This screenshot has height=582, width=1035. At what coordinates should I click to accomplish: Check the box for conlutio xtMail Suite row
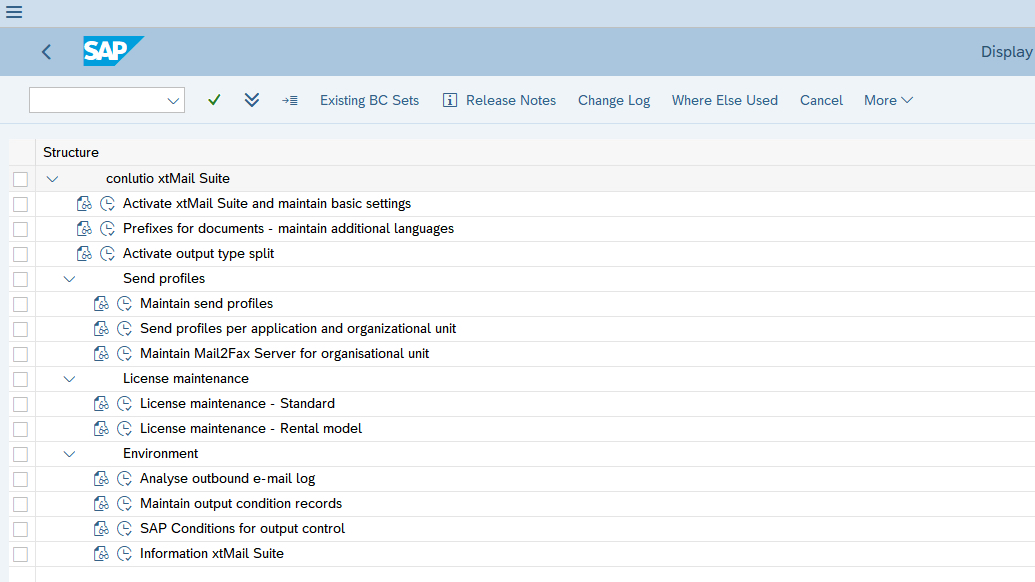point(20,179)
